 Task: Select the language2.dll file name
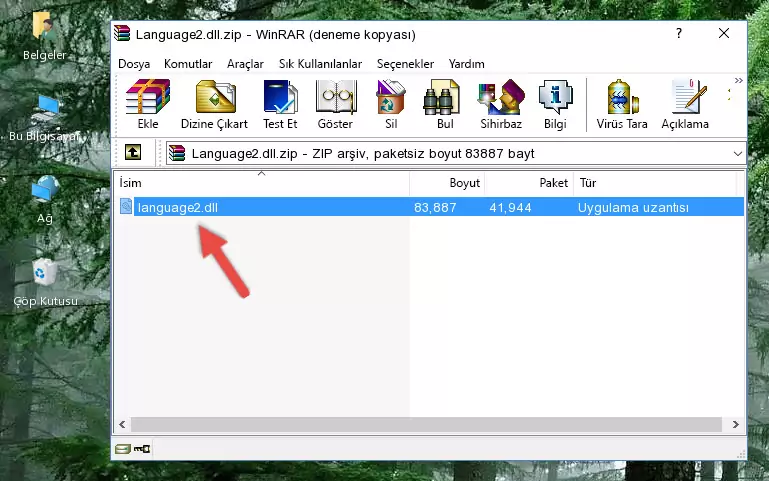[x=178, y=207]
